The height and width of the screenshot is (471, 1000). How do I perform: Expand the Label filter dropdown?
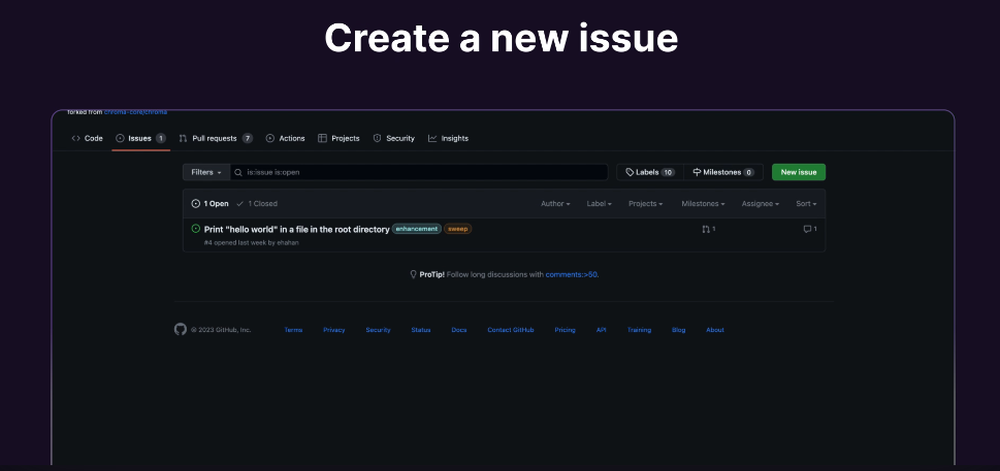599,204
